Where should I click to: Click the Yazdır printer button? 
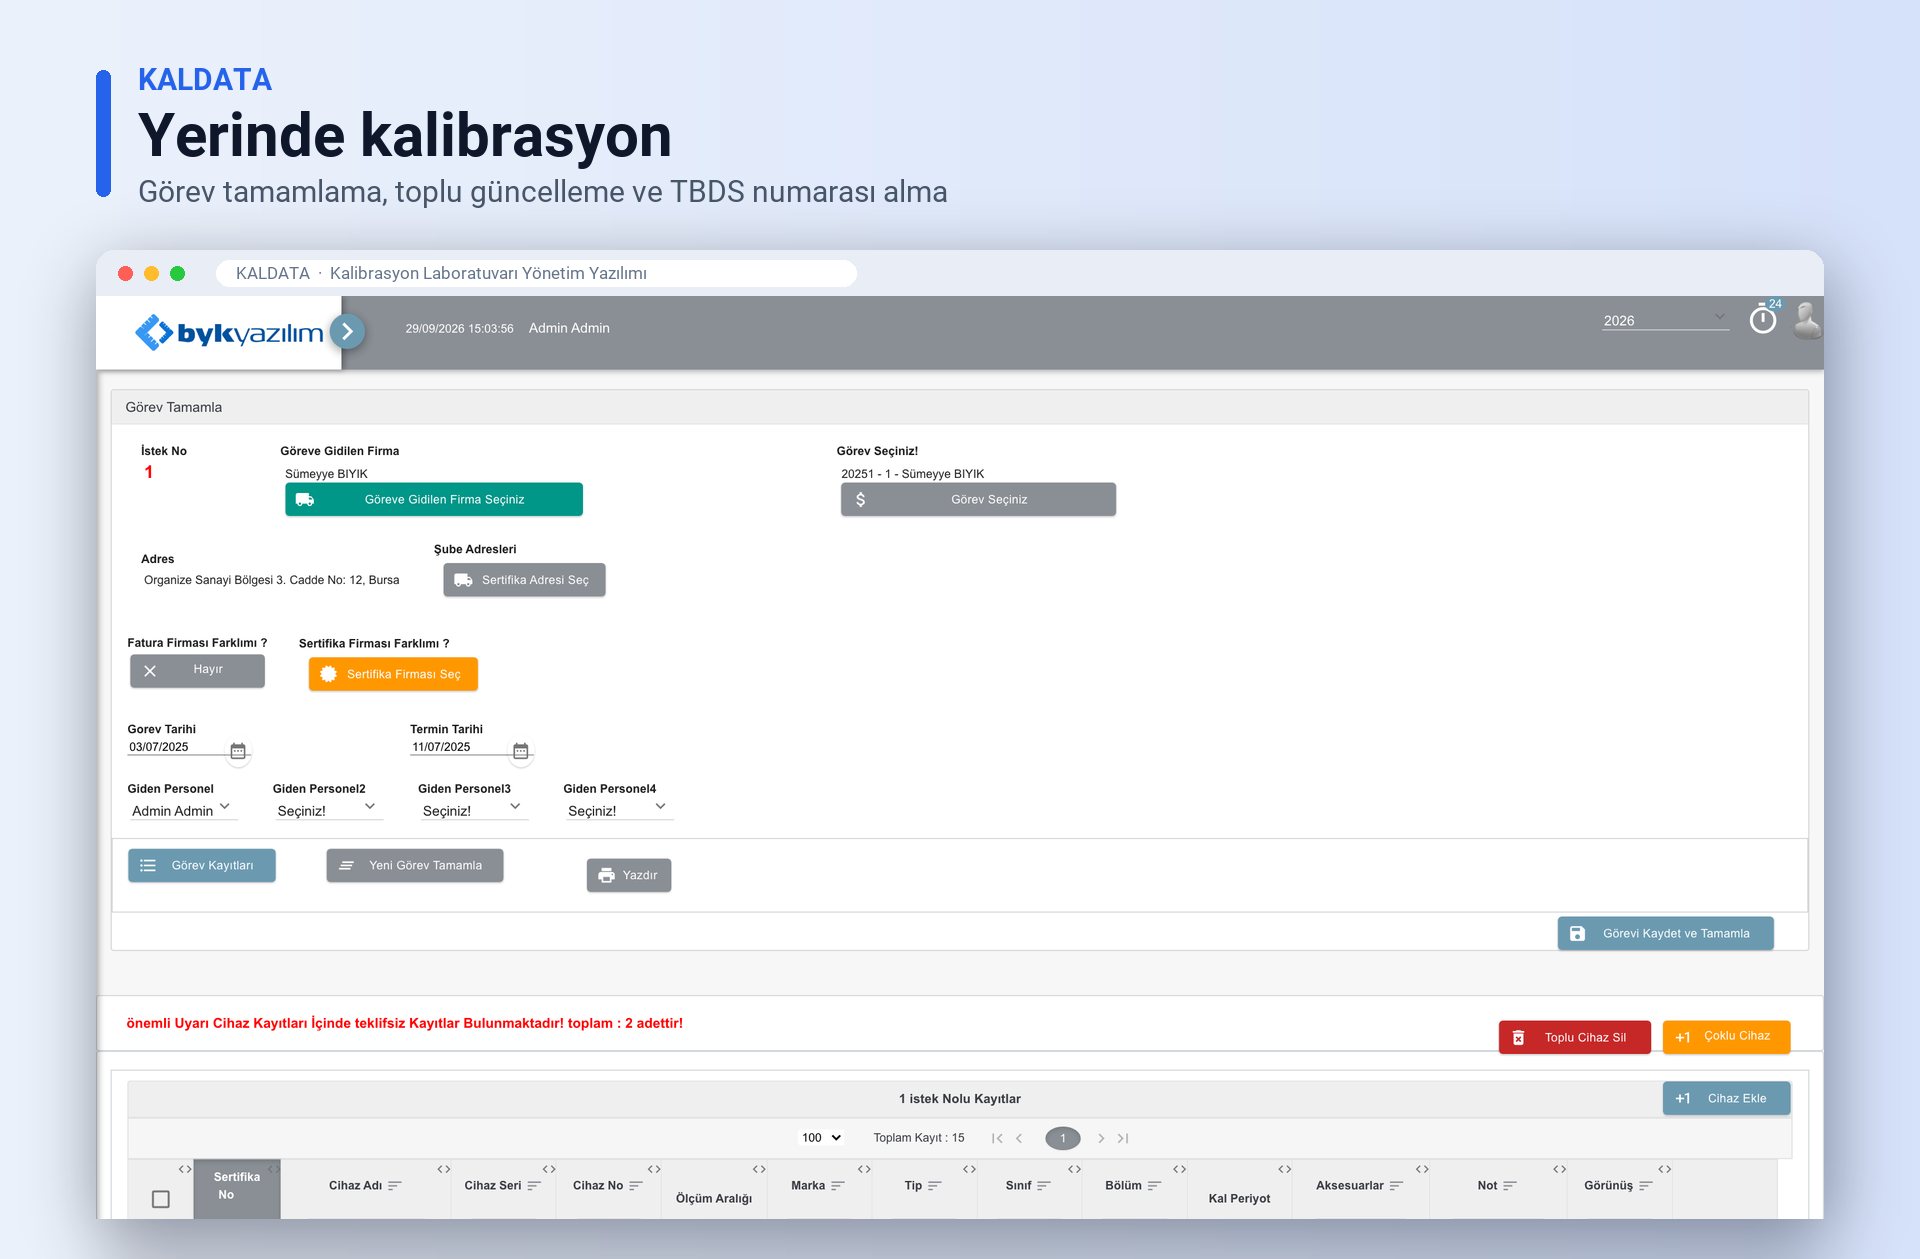pos(629,875)
